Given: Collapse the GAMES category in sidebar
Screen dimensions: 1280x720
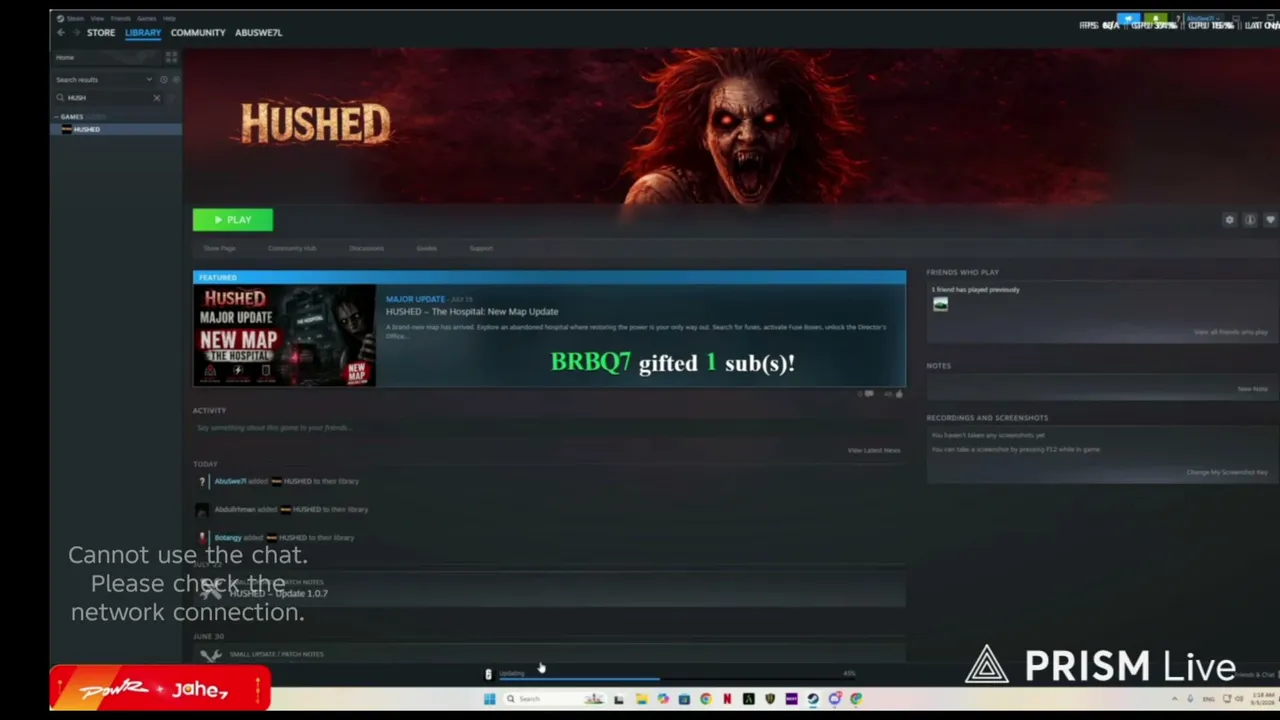Looking at the screenshot, I should pos(57,117).
